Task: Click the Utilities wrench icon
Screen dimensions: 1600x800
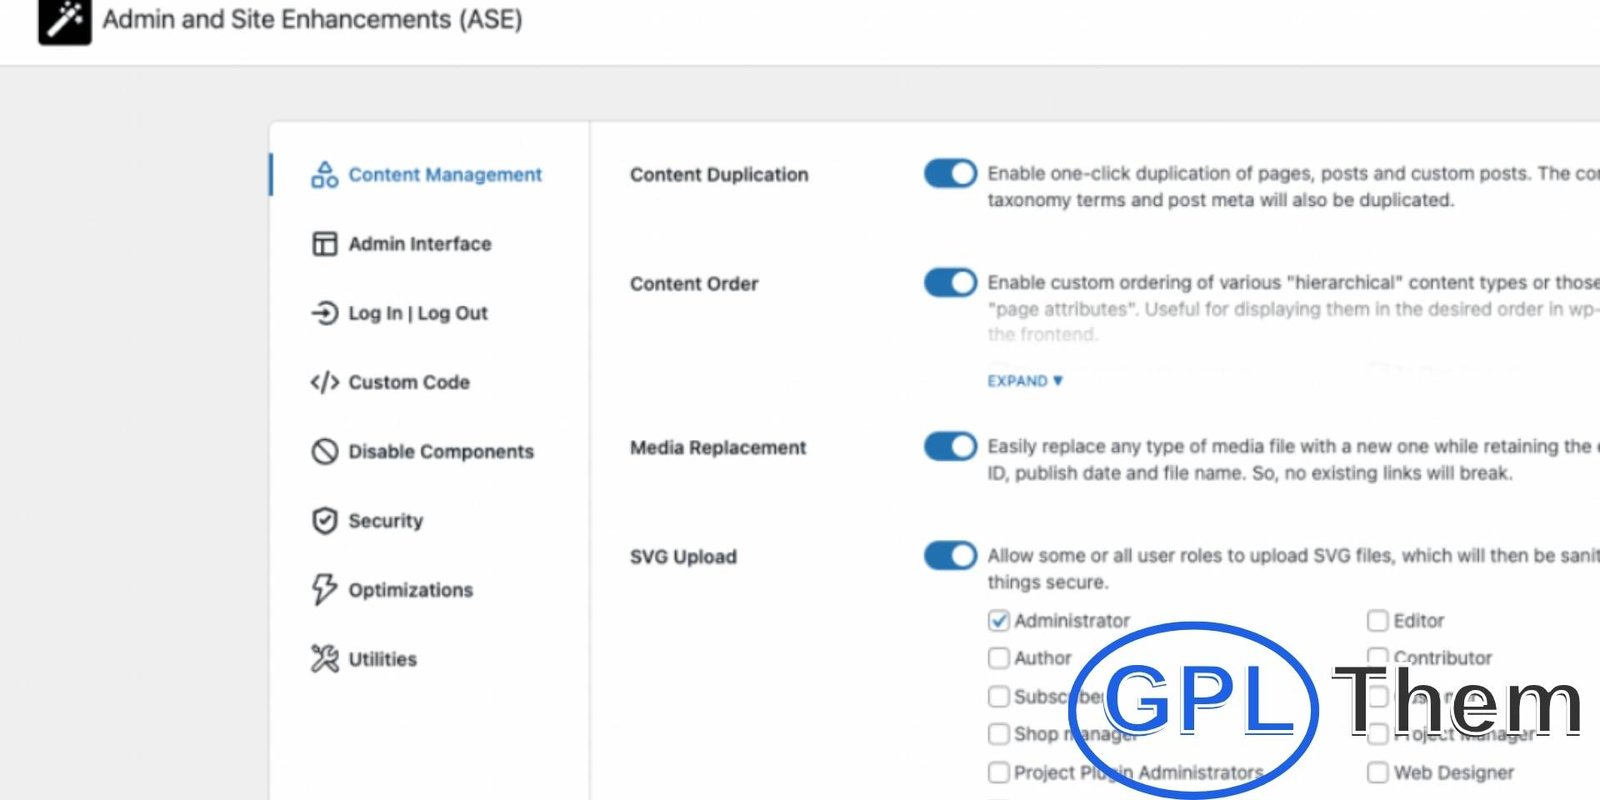Action: (x=324, y=659)
